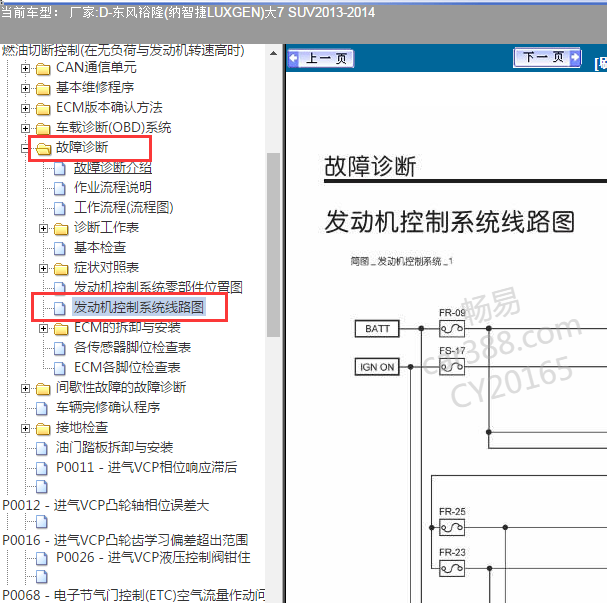Open P0026 - 进气VCP液压控制阀钳住 entry
The width and height of the screenshot is (607, 603).
click(153, 558)
